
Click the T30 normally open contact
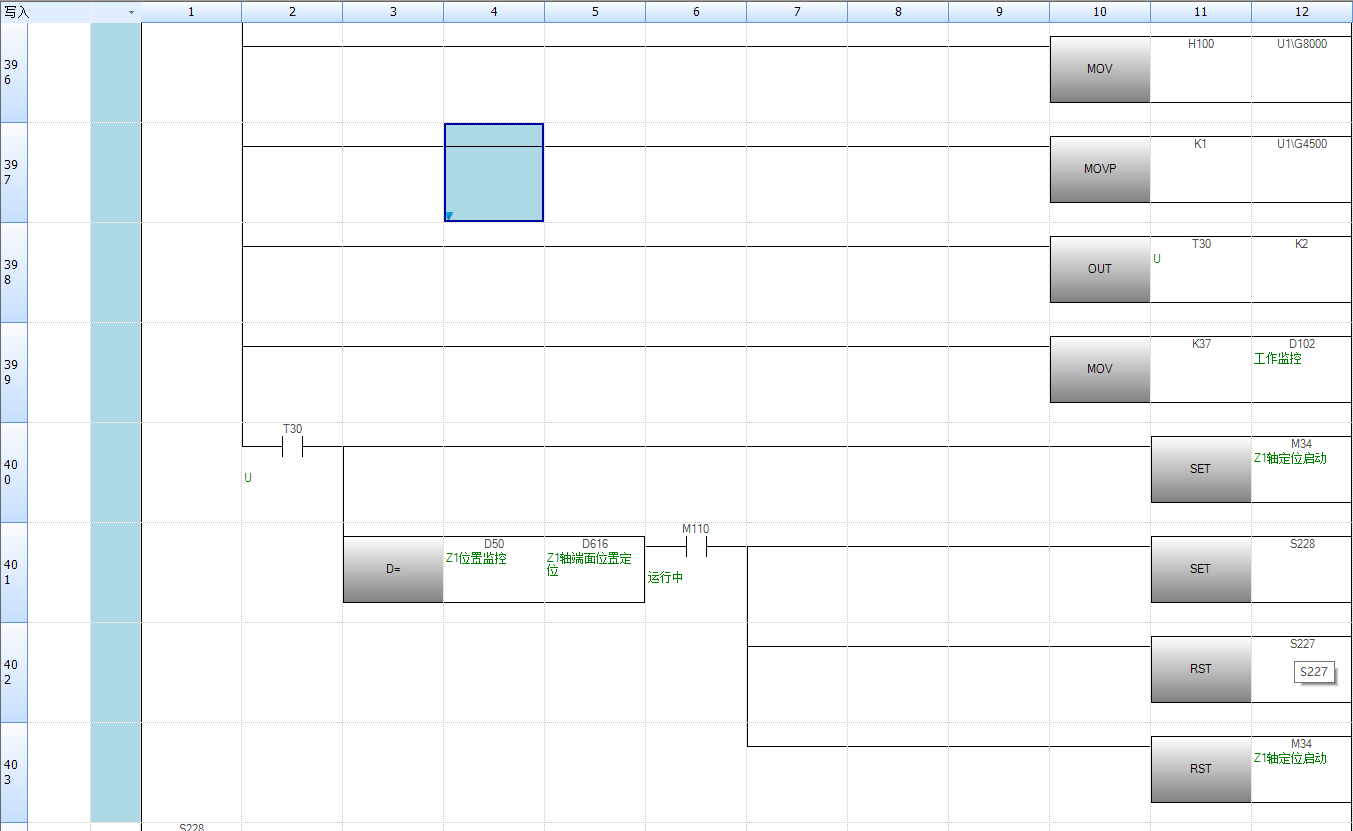coord(292,448)
